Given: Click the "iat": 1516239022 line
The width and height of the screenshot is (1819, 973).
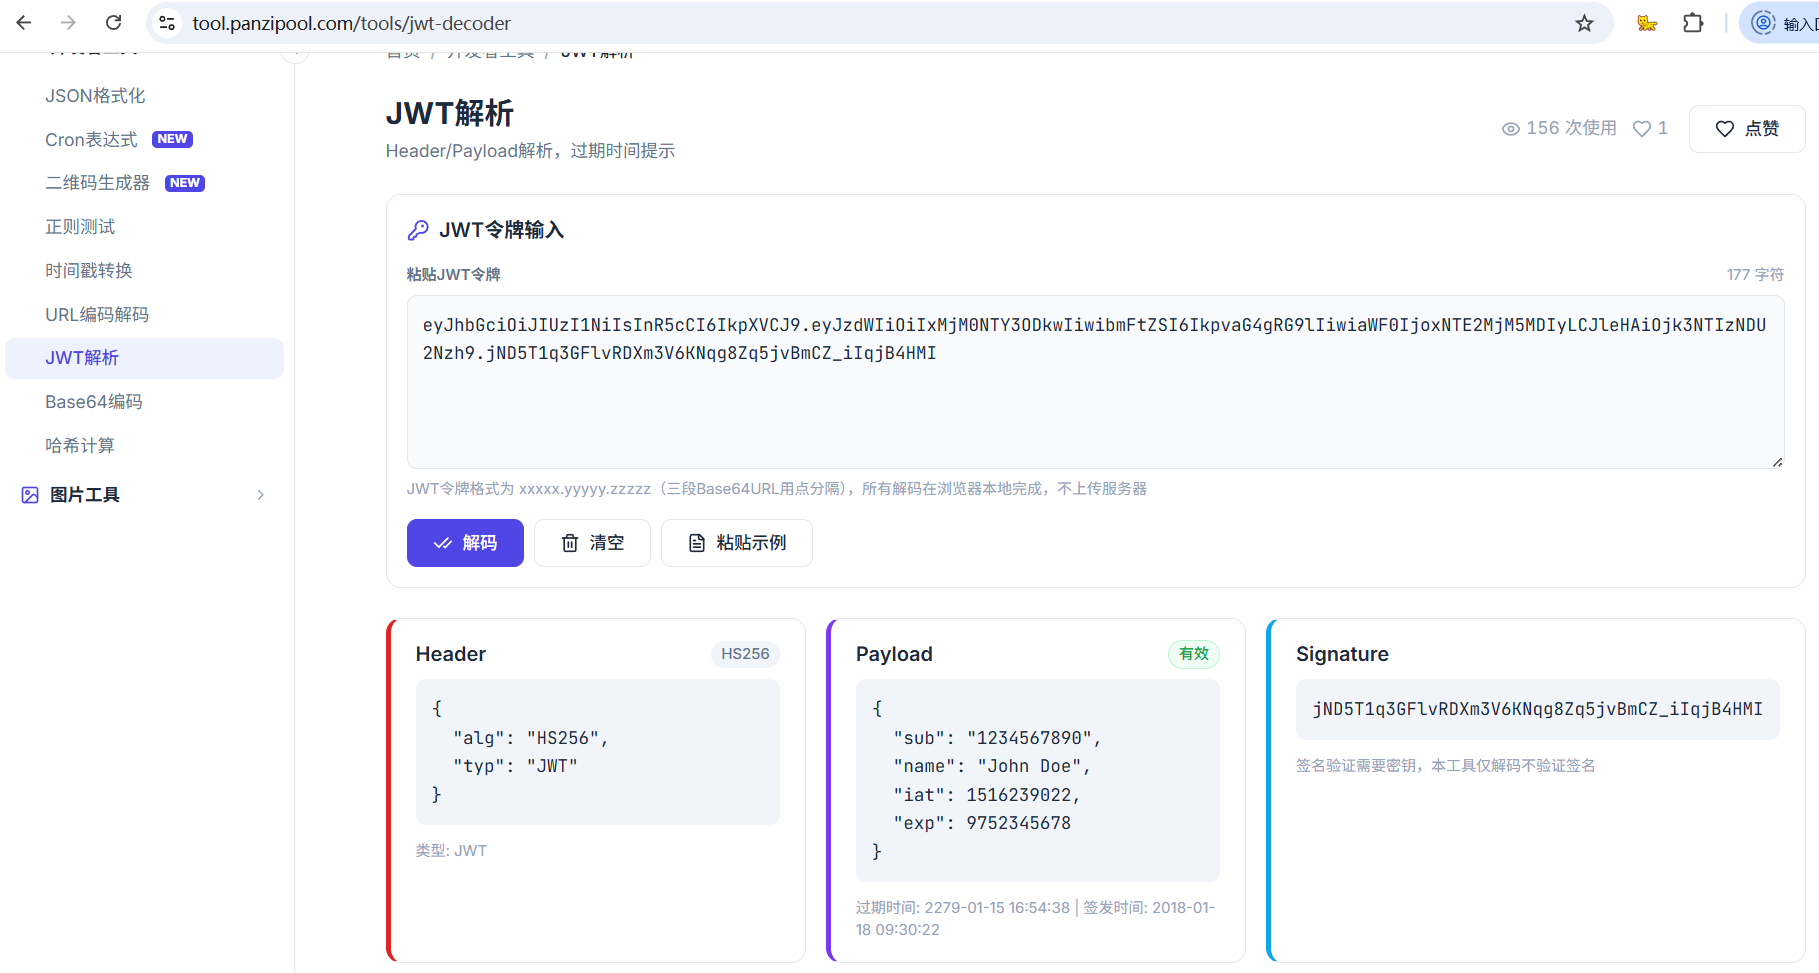Looking at the screenshot, I should [987, 795].
